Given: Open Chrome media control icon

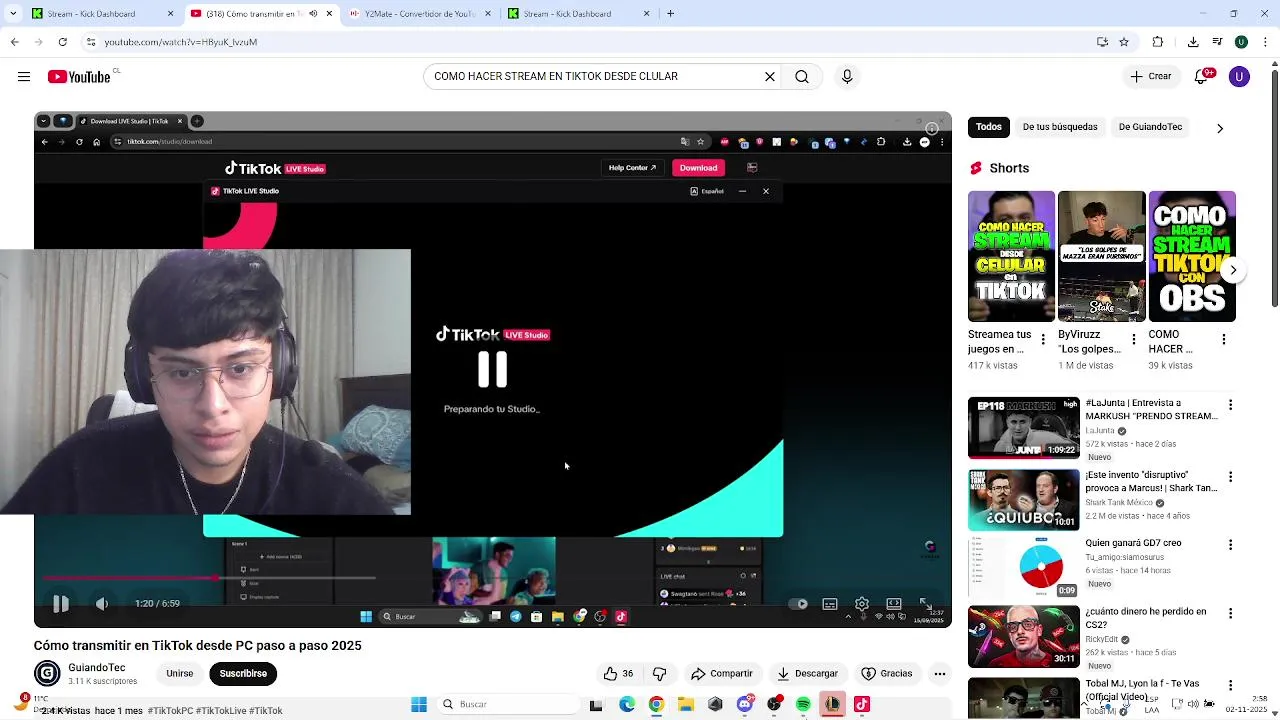Looking at the screenshot, I should 1217,42.
